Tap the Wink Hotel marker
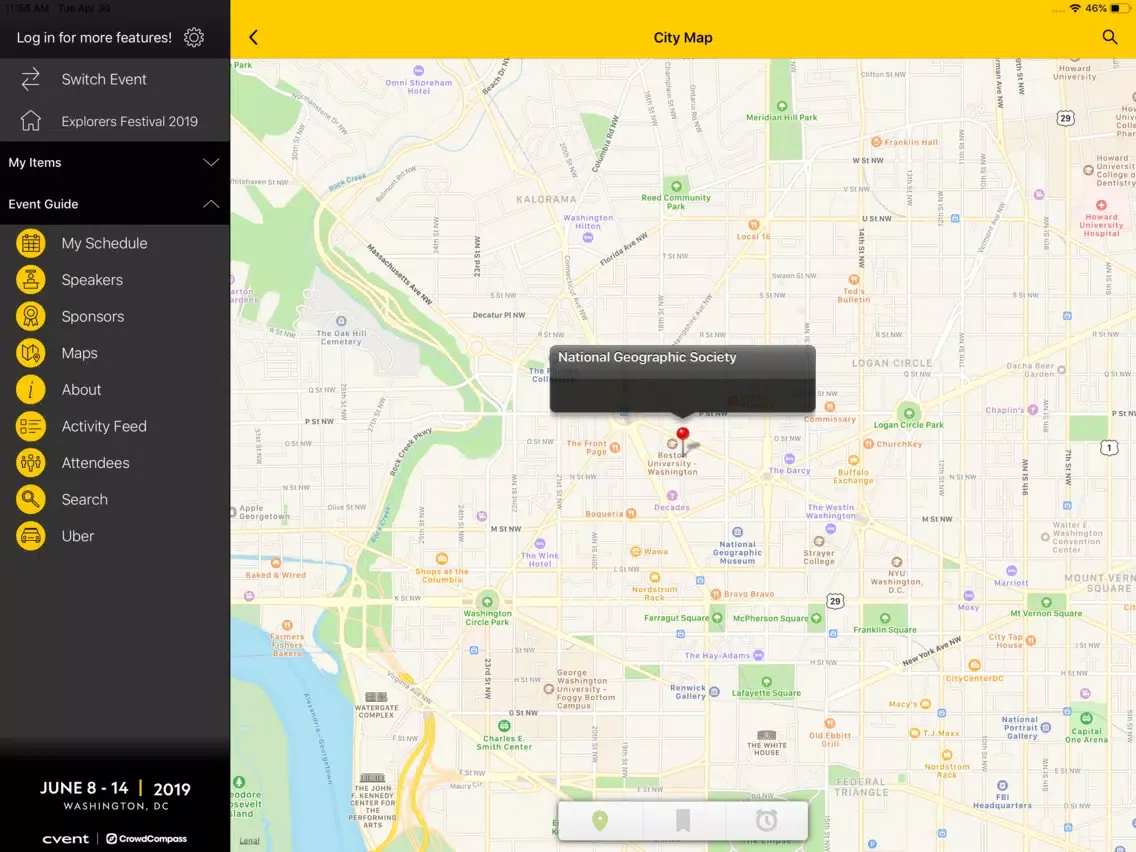1136x852 pixels. [540, 543]
